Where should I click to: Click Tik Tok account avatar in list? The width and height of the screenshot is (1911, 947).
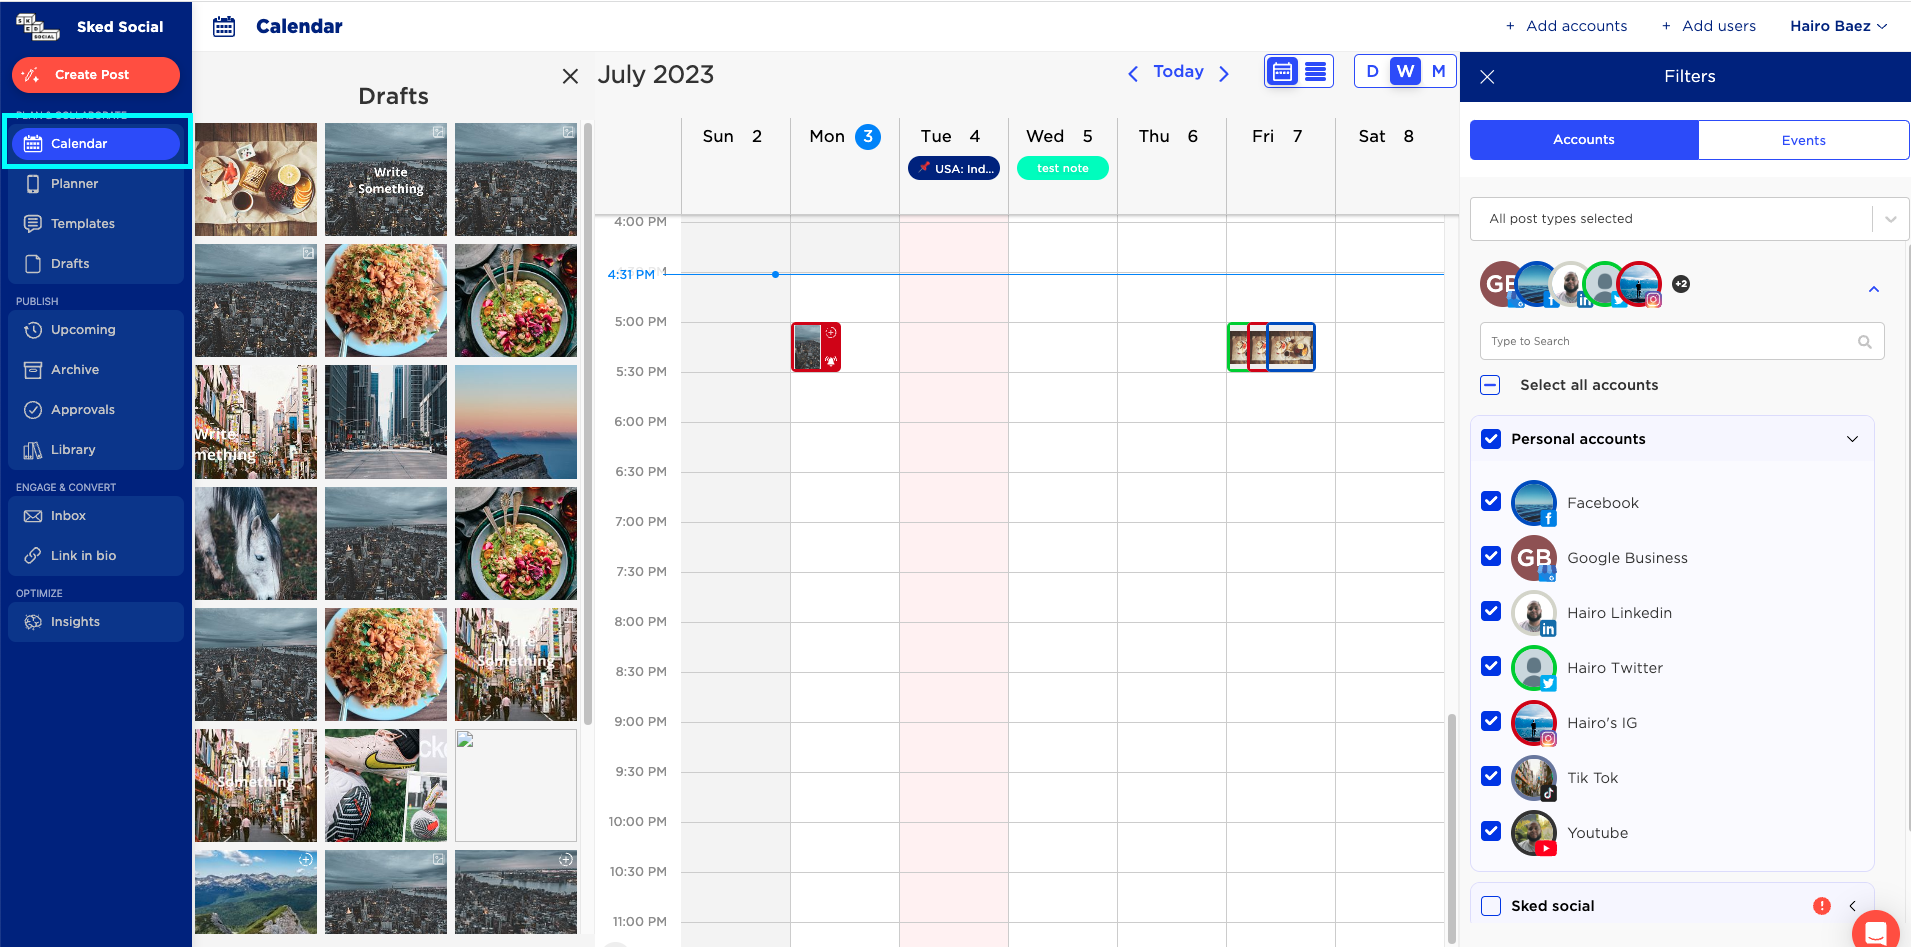coord(1534,778)
